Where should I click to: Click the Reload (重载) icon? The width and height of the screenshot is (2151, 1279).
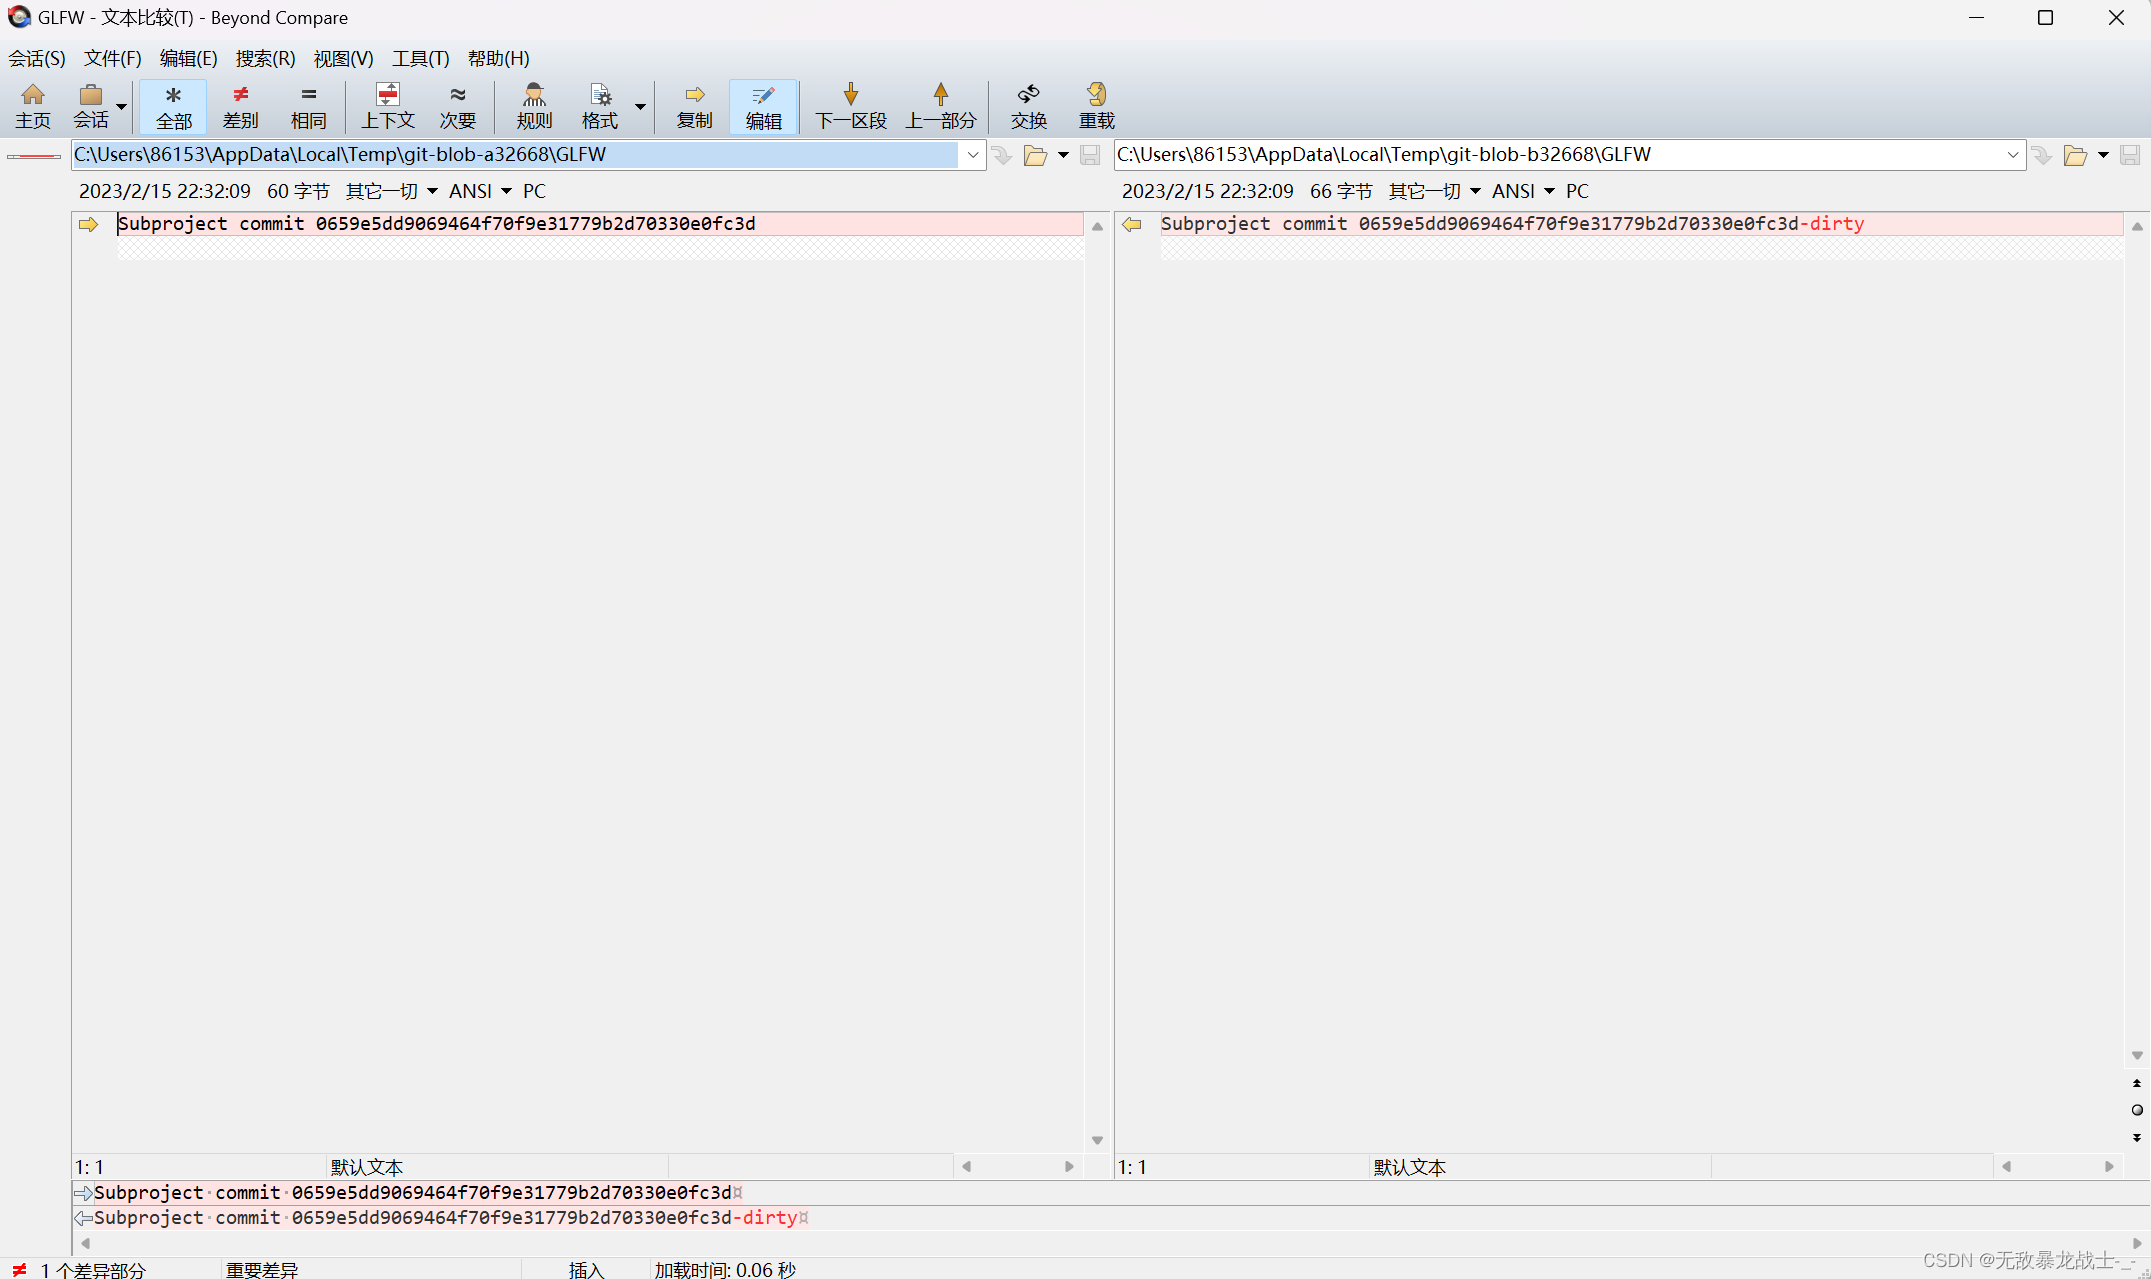point(1096,106)
